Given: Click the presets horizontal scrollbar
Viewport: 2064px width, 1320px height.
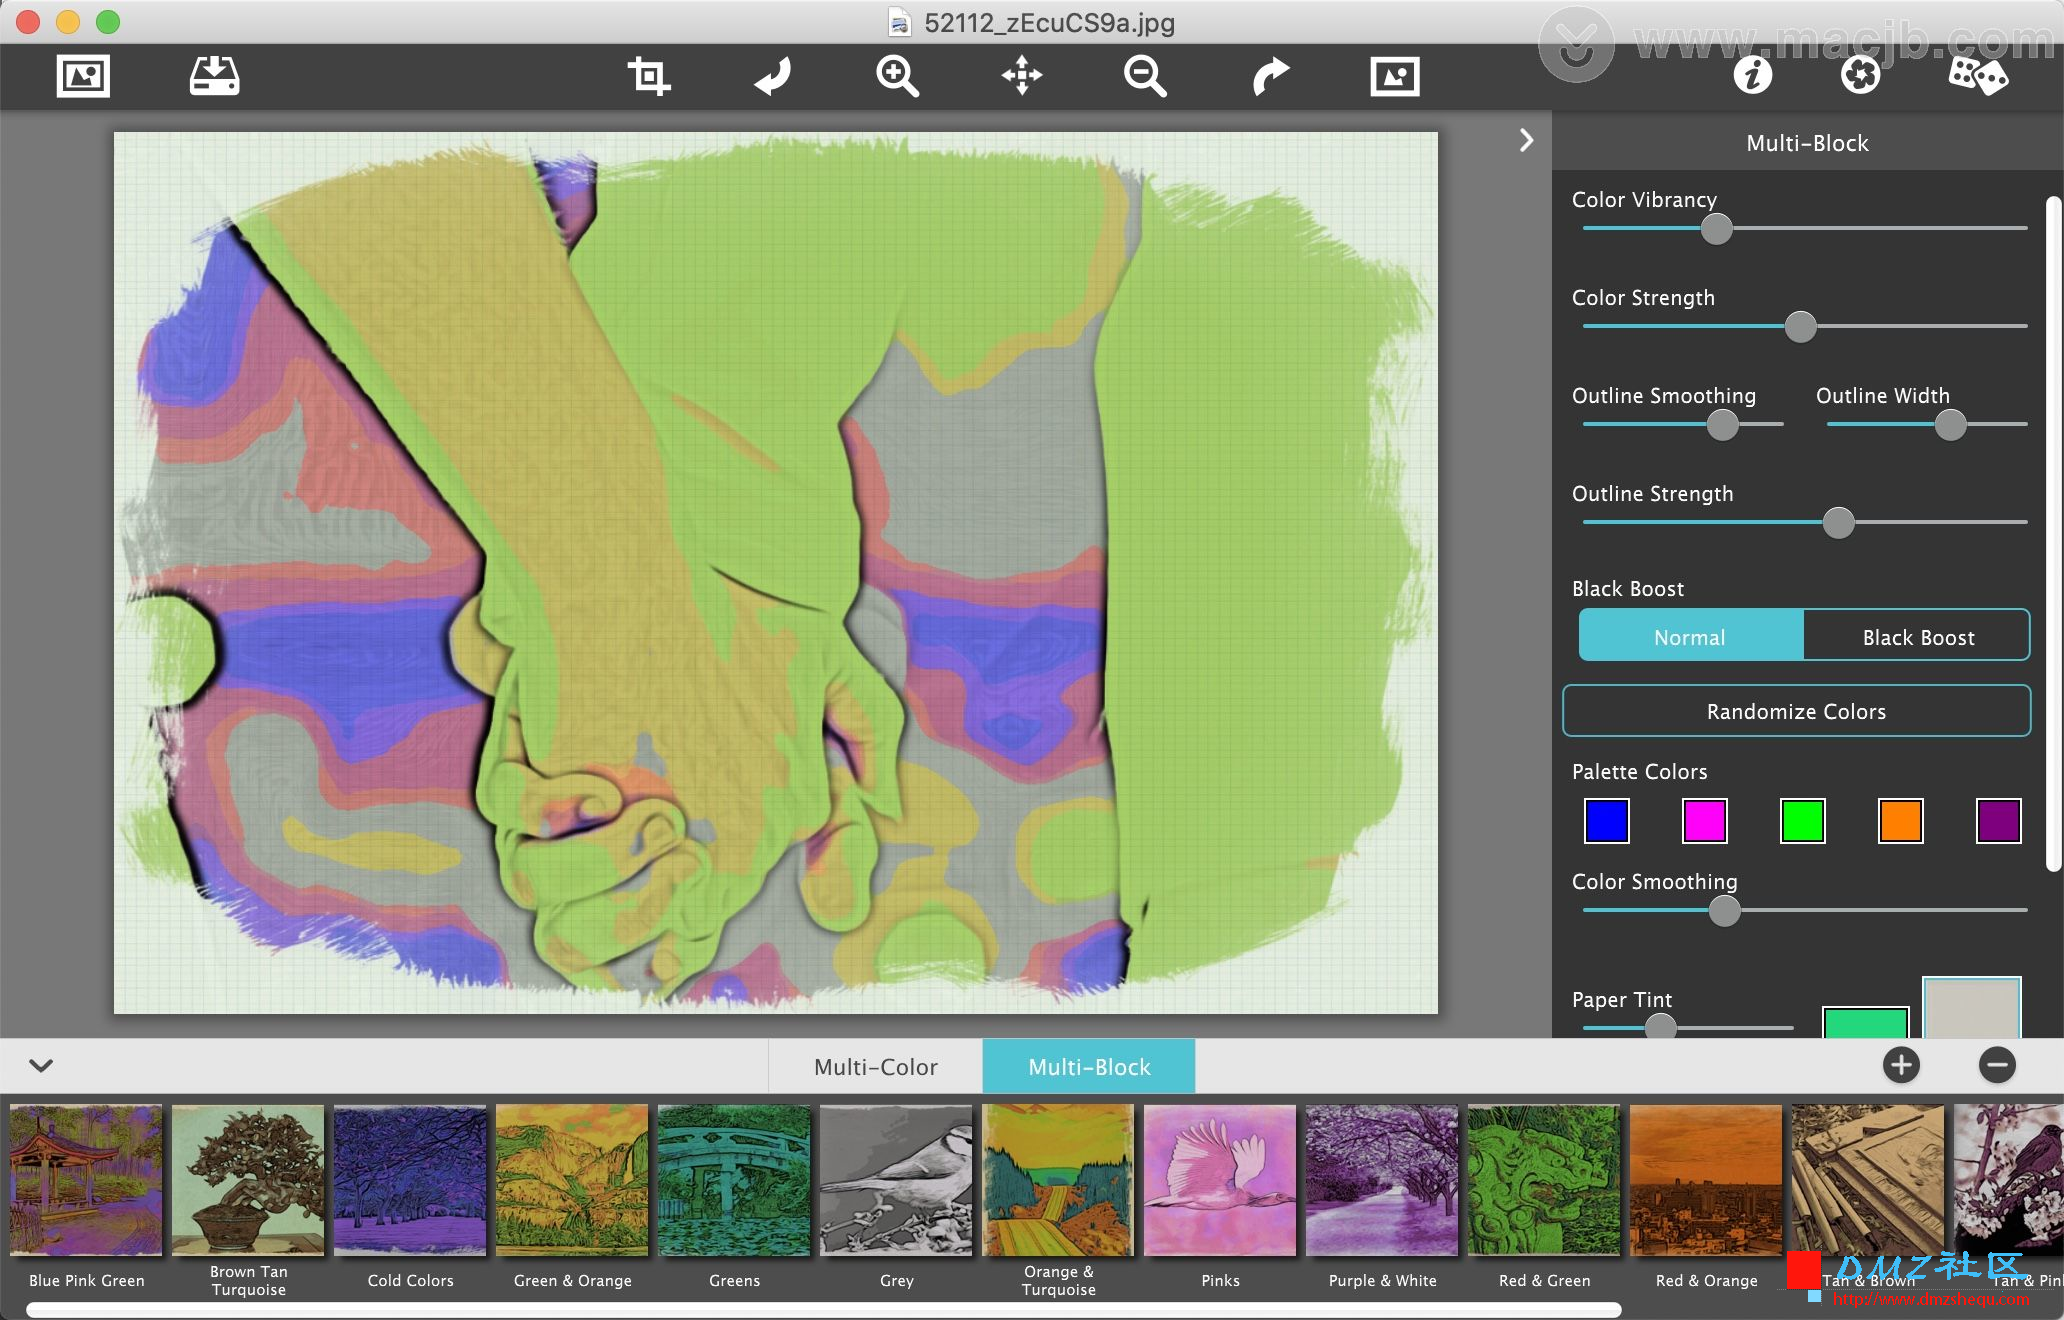Looking at the screenshot, I should tap(824, 1309).
